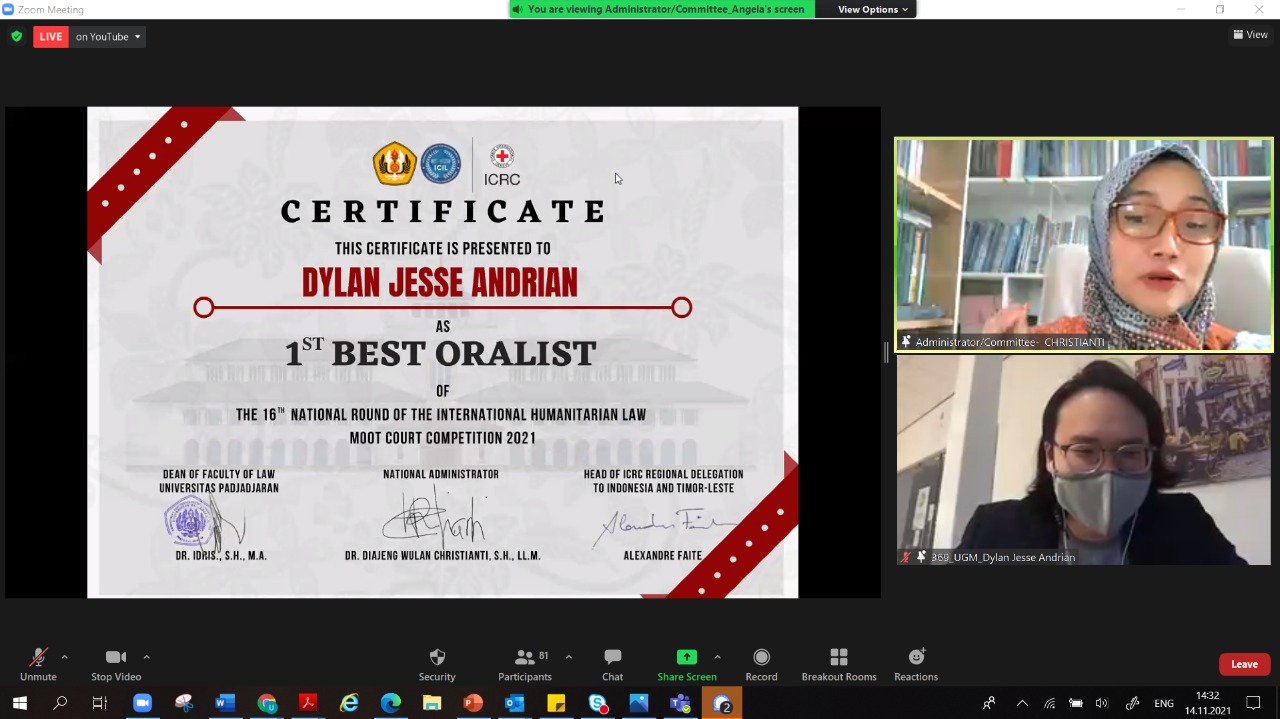Click the green Share Screen icon
Image resolution: width=1280 pixels, height=719 pixels.
[686, 658]
